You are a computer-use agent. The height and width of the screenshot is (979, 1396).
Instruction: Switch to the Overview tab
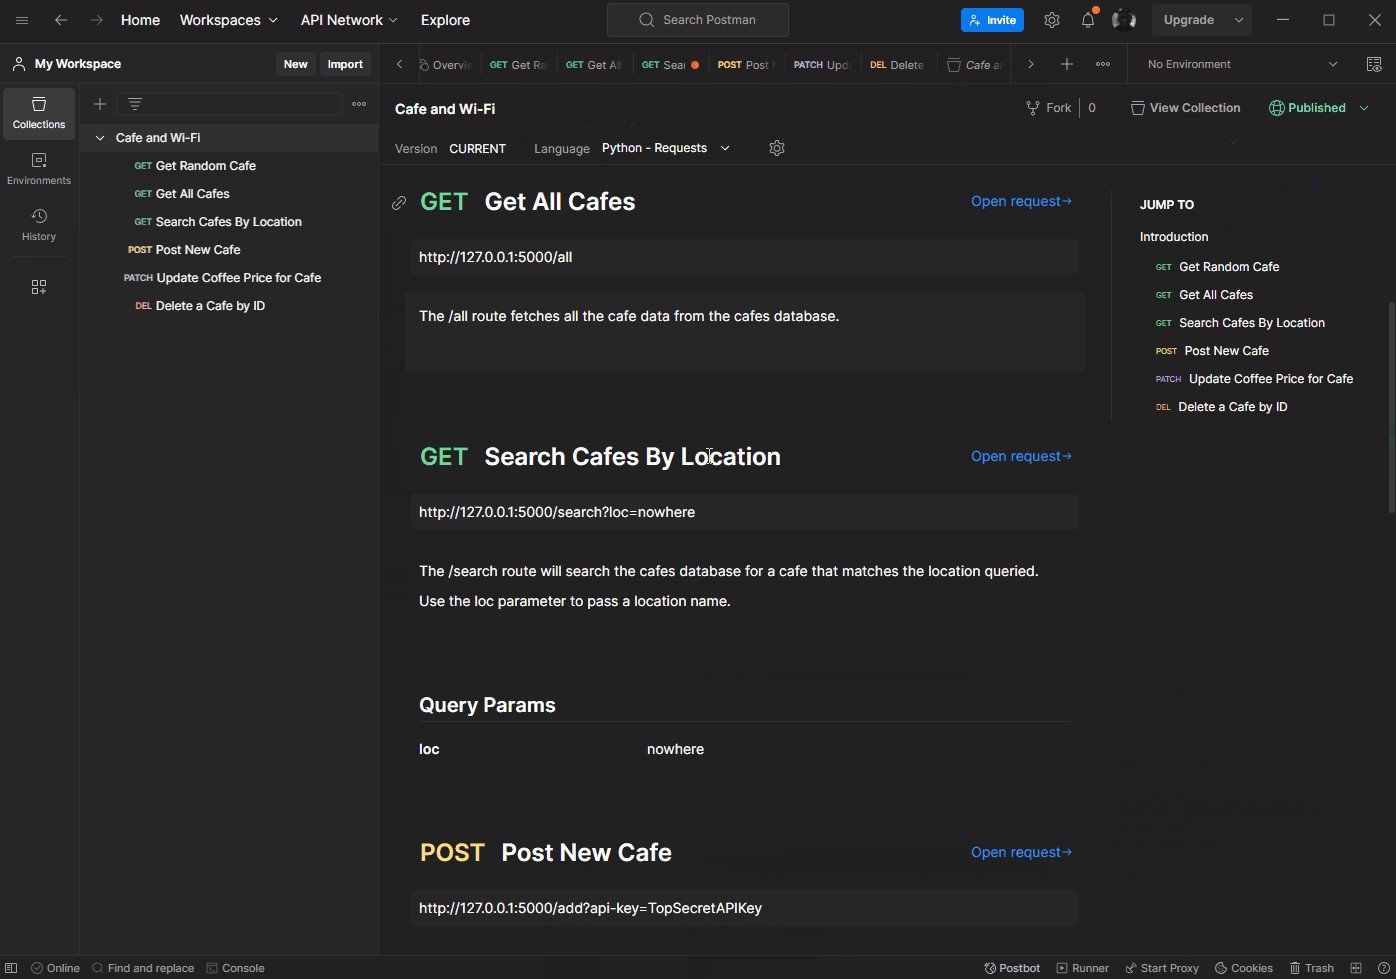(445, 65)
